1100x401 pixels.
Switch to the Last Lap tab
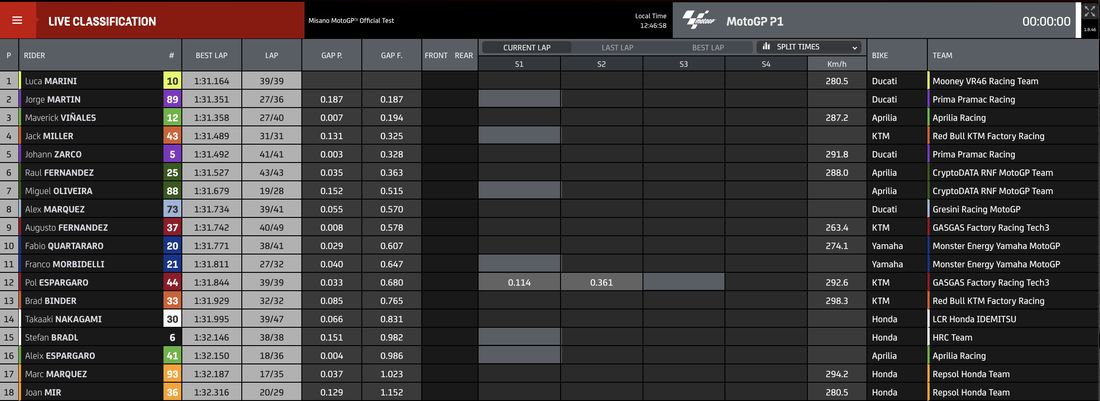(617, 47)
